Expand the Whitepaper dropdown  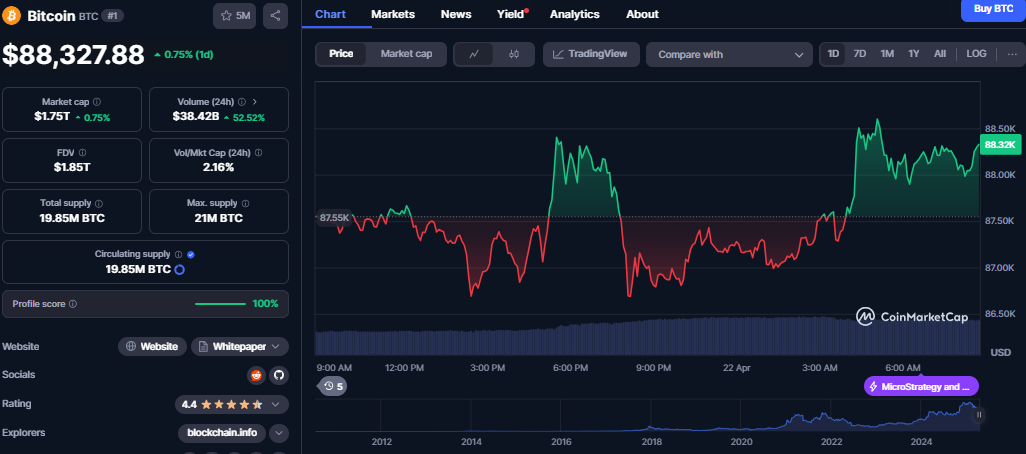240,346
